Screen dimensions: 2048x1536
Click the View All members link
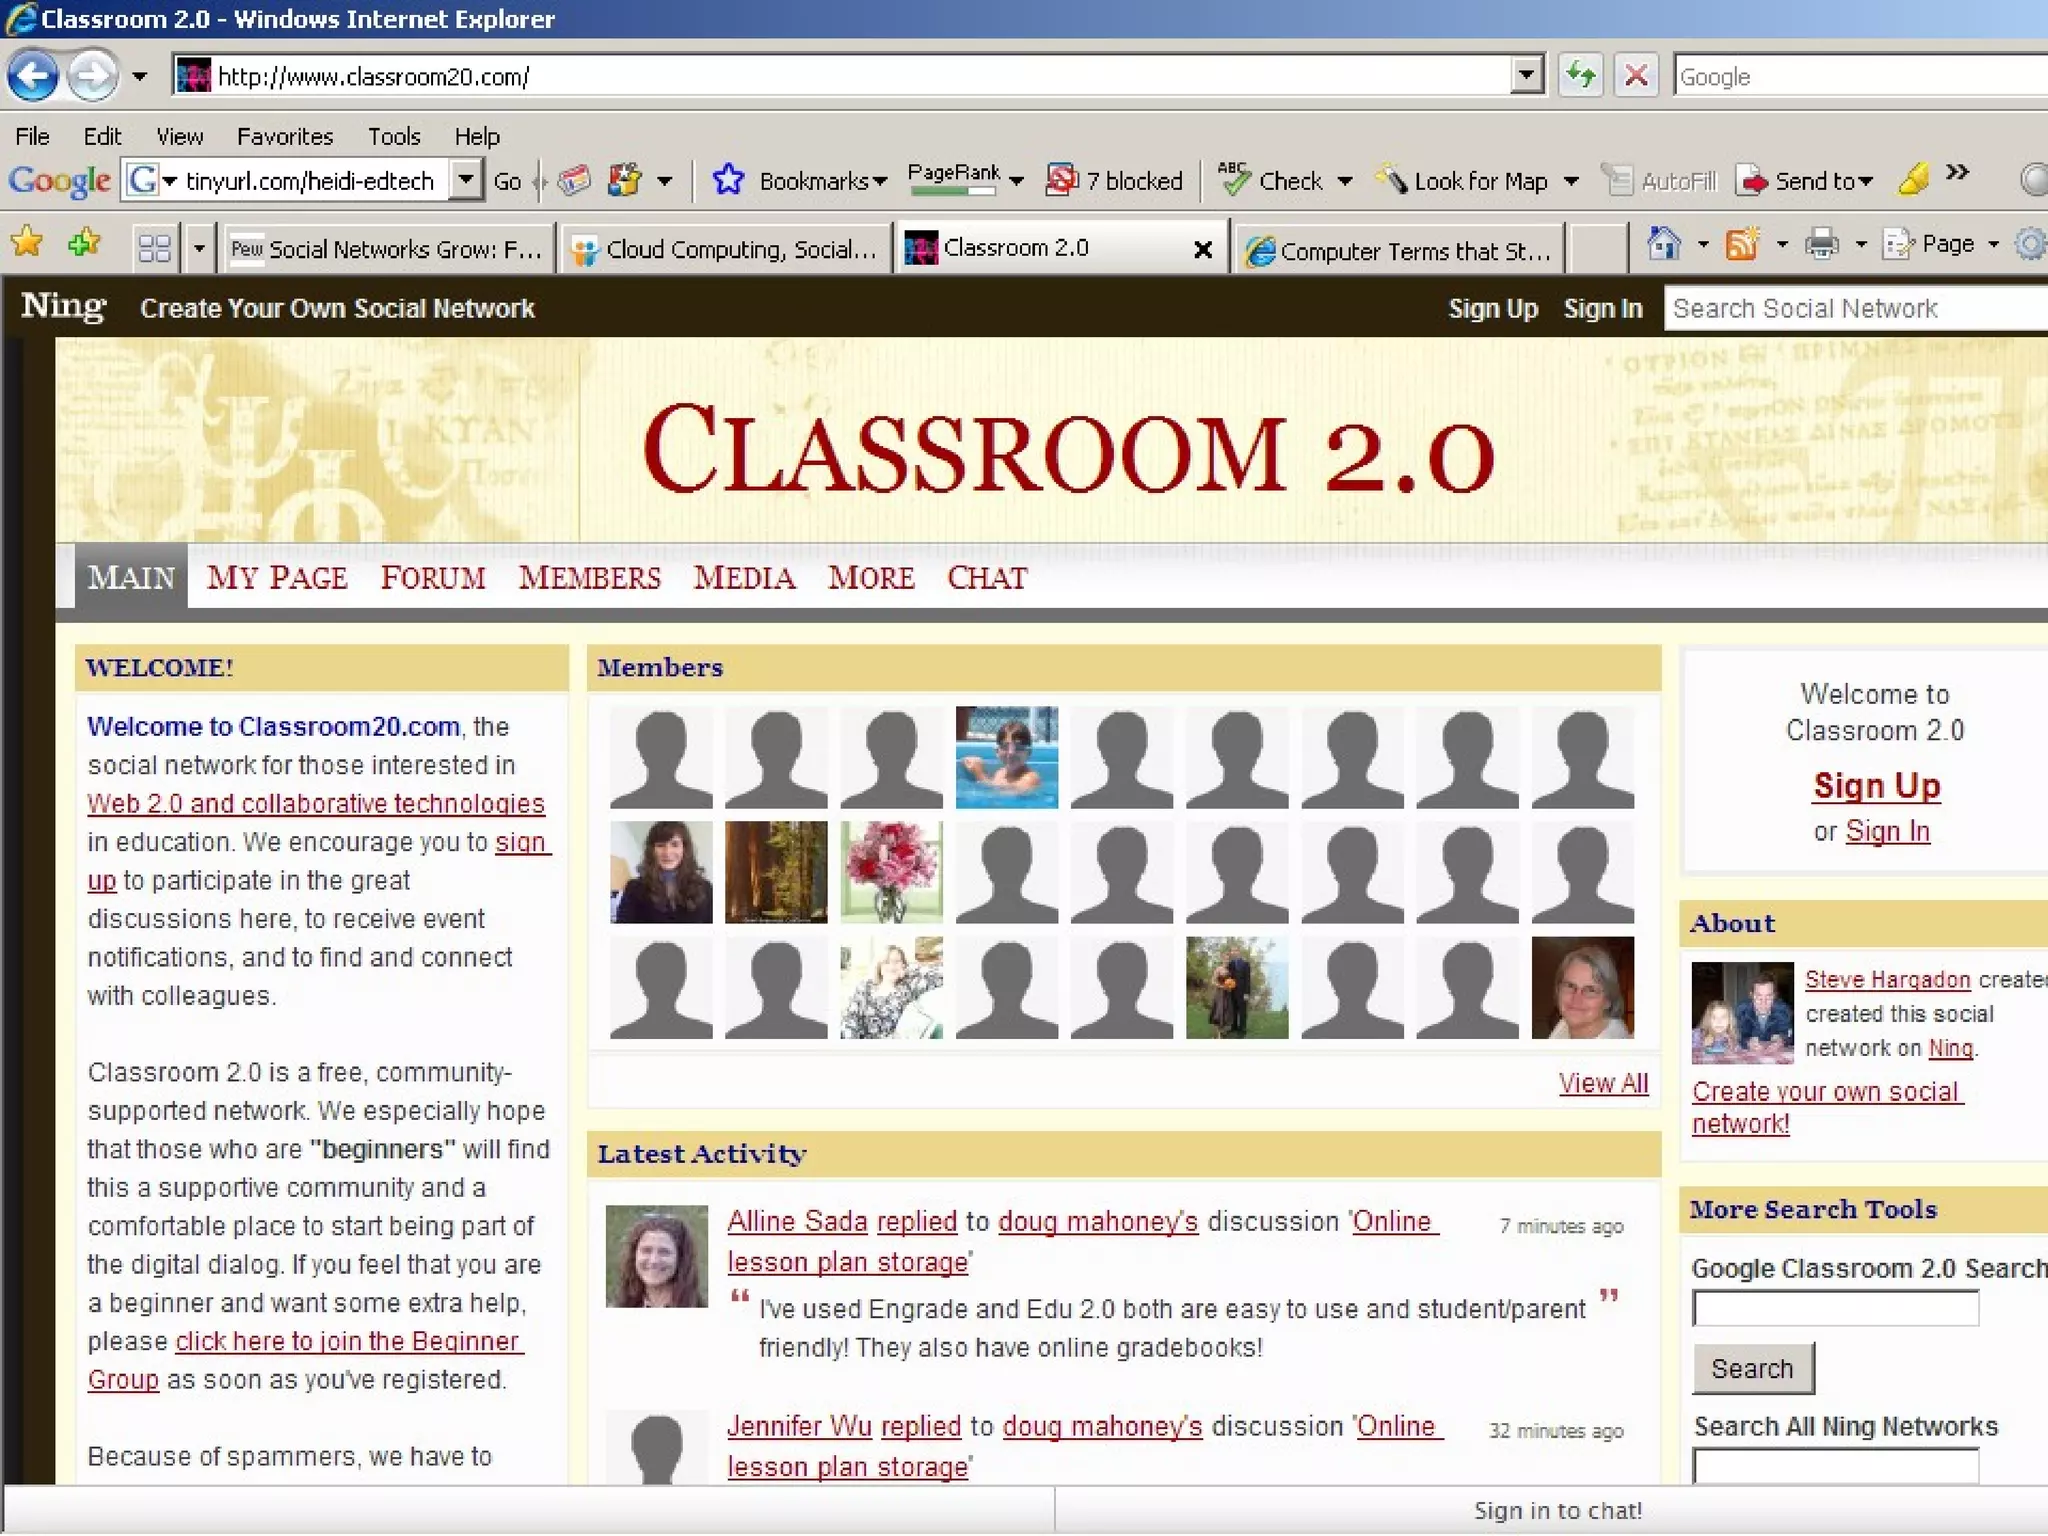(1602, 1084)
